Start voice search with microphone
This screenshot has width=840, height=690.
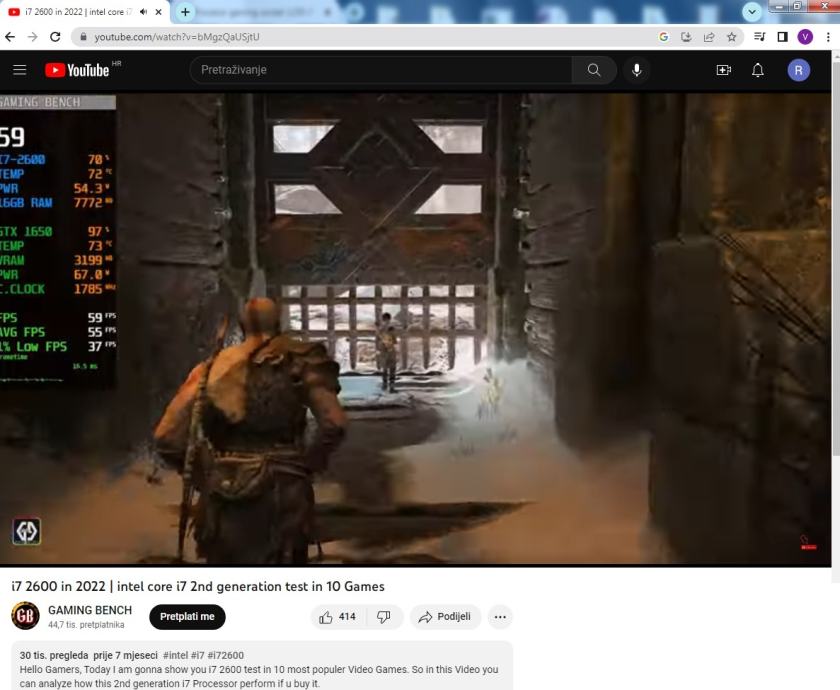[x=636, y=70]
